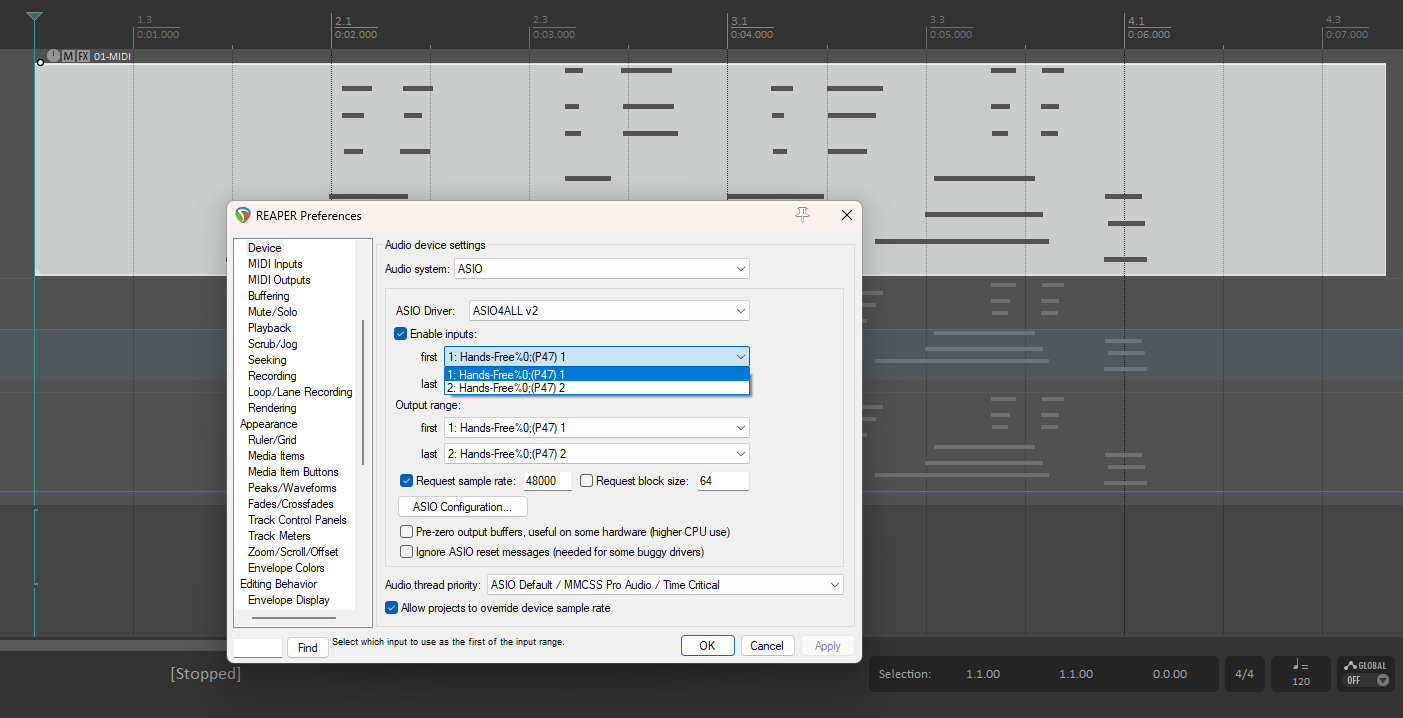Select Rendering in preferences tree
Screen dimensions: 1403x718
[x=272, y=408]
